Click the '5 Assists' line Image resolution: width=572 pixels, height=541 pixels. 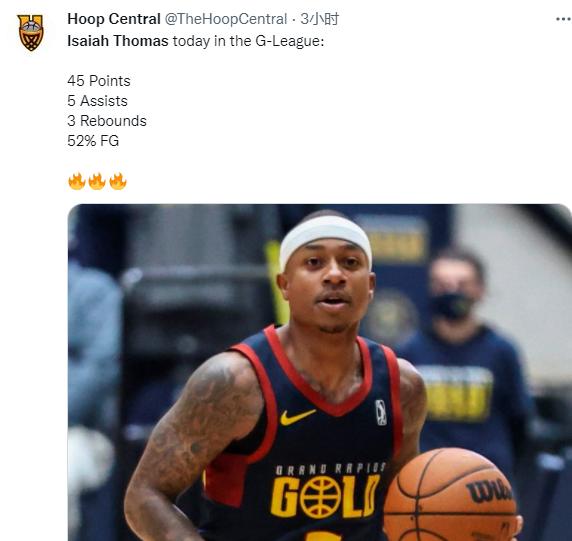97,101
